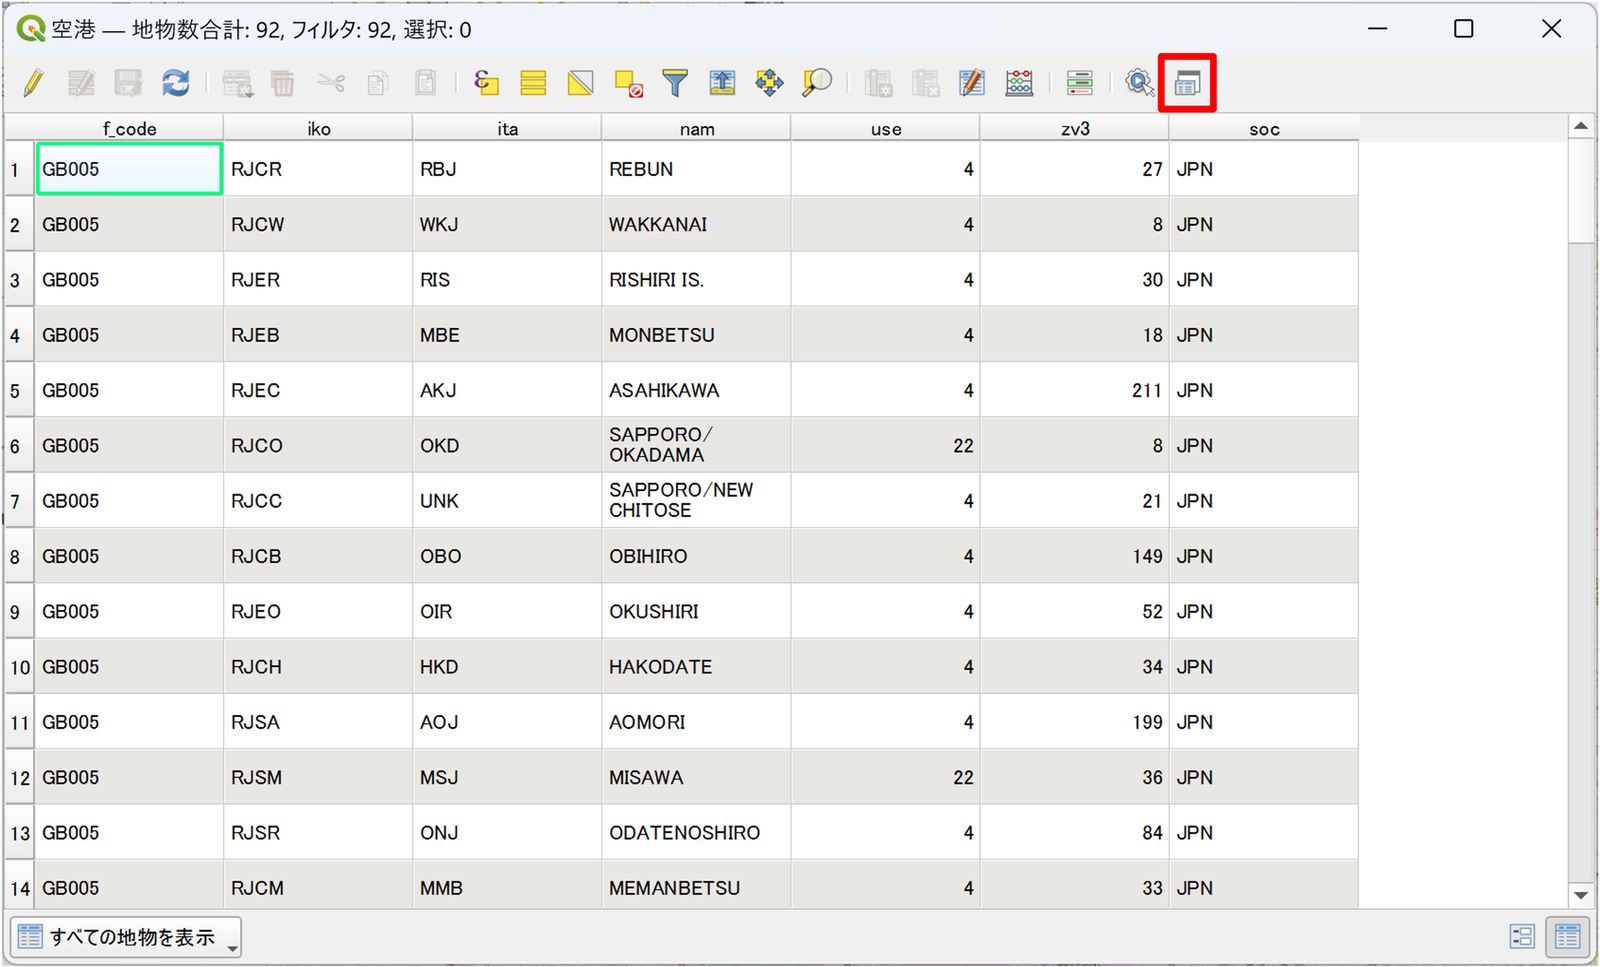Screen dimensions: 1600x967
Task: Click the zv3 column header
Action: tap(1075, 128)
